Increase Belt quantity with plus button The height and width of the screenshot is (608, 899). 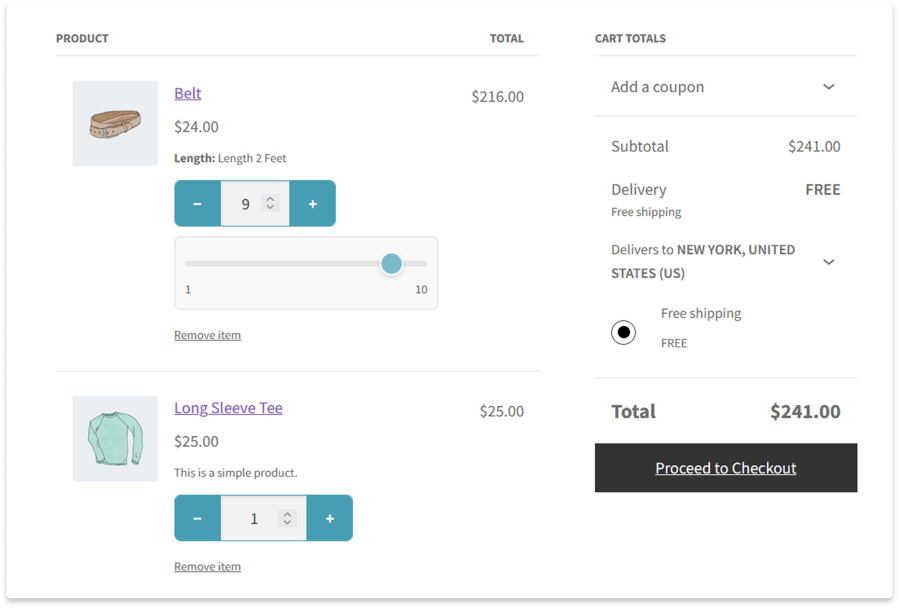point(313,204)
